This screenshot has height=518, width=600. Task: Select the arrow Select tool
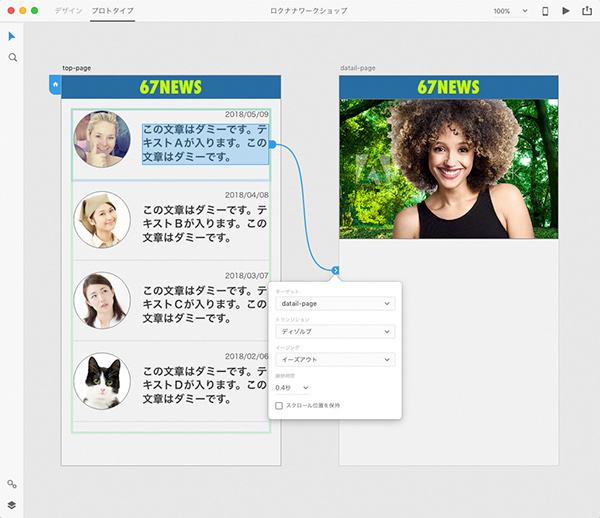click(12, 37)
